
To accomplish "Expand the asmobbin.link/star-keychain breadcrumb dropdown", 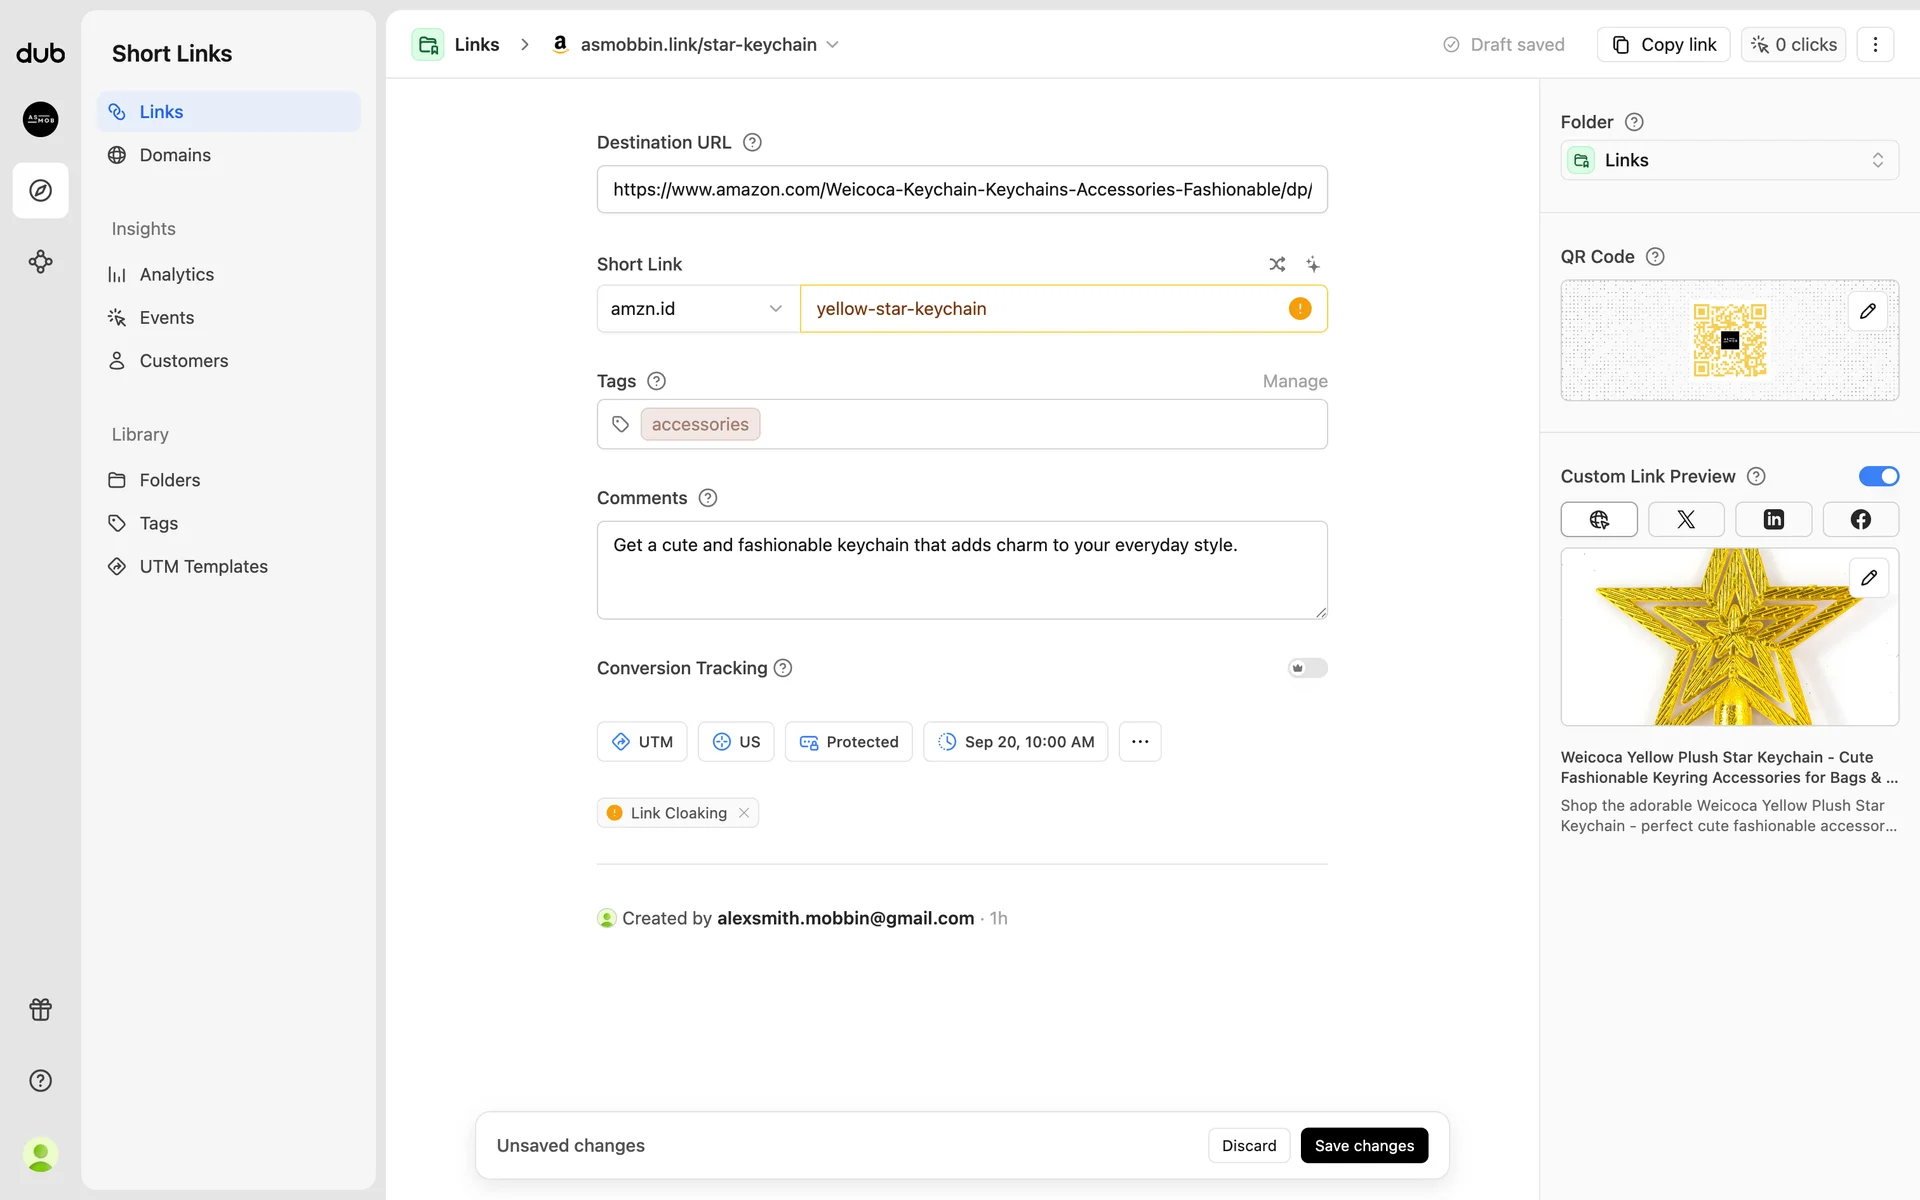I will click(832, 45).
